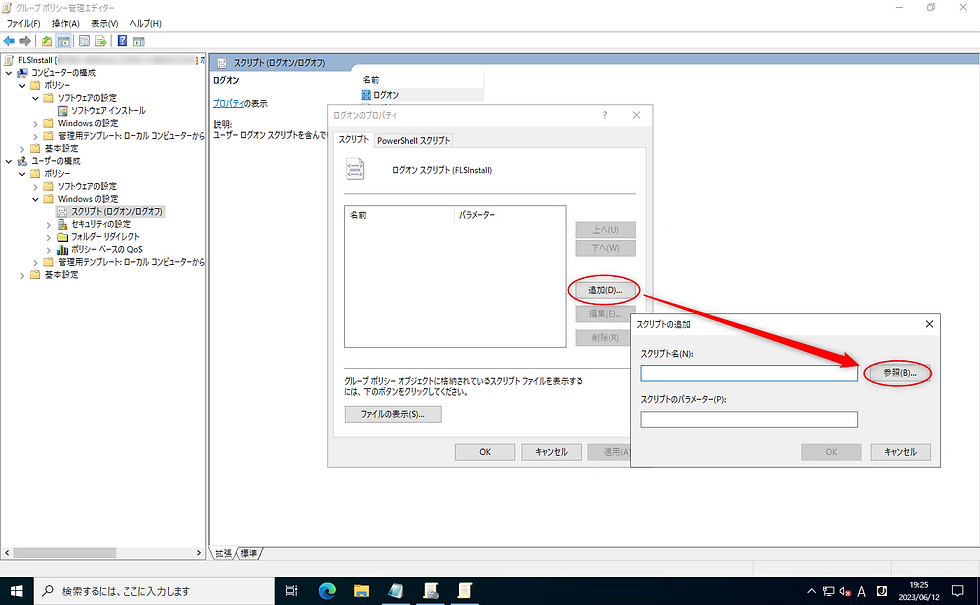Focus the スクリプト名(N) input field
The width and height of the screenshot is (980, 605).
(x=749, y=373)
